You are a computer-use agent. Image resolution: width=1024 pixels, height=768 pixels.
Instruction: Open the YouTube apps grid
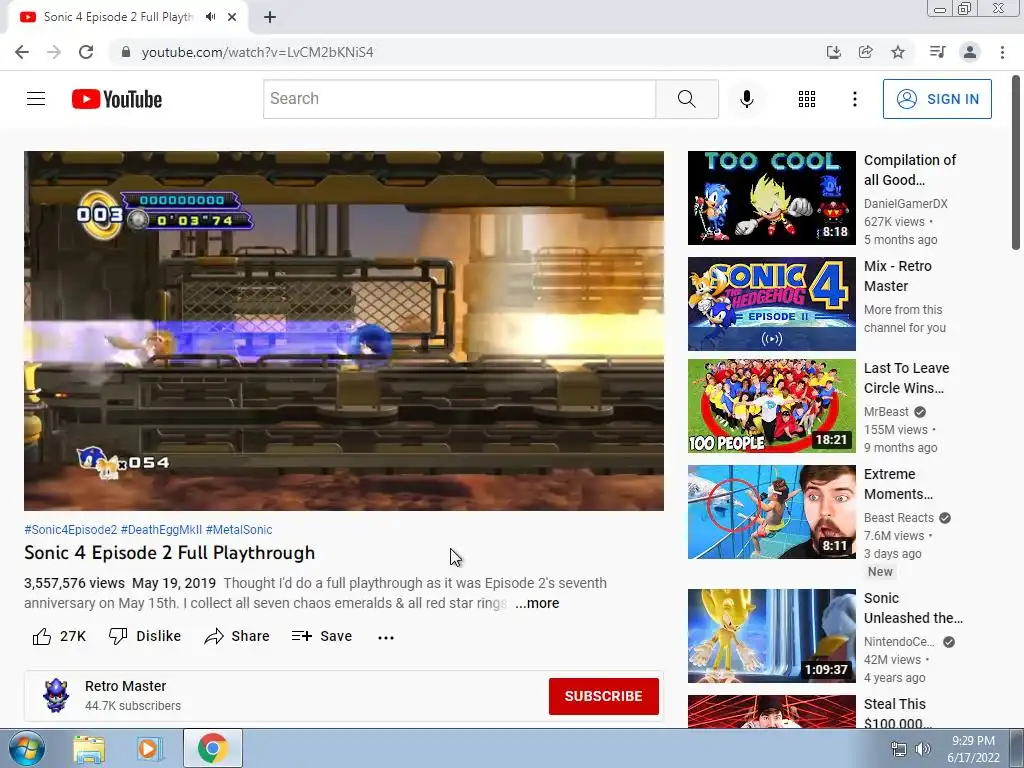pyautogui.click(x=807, y=99)
